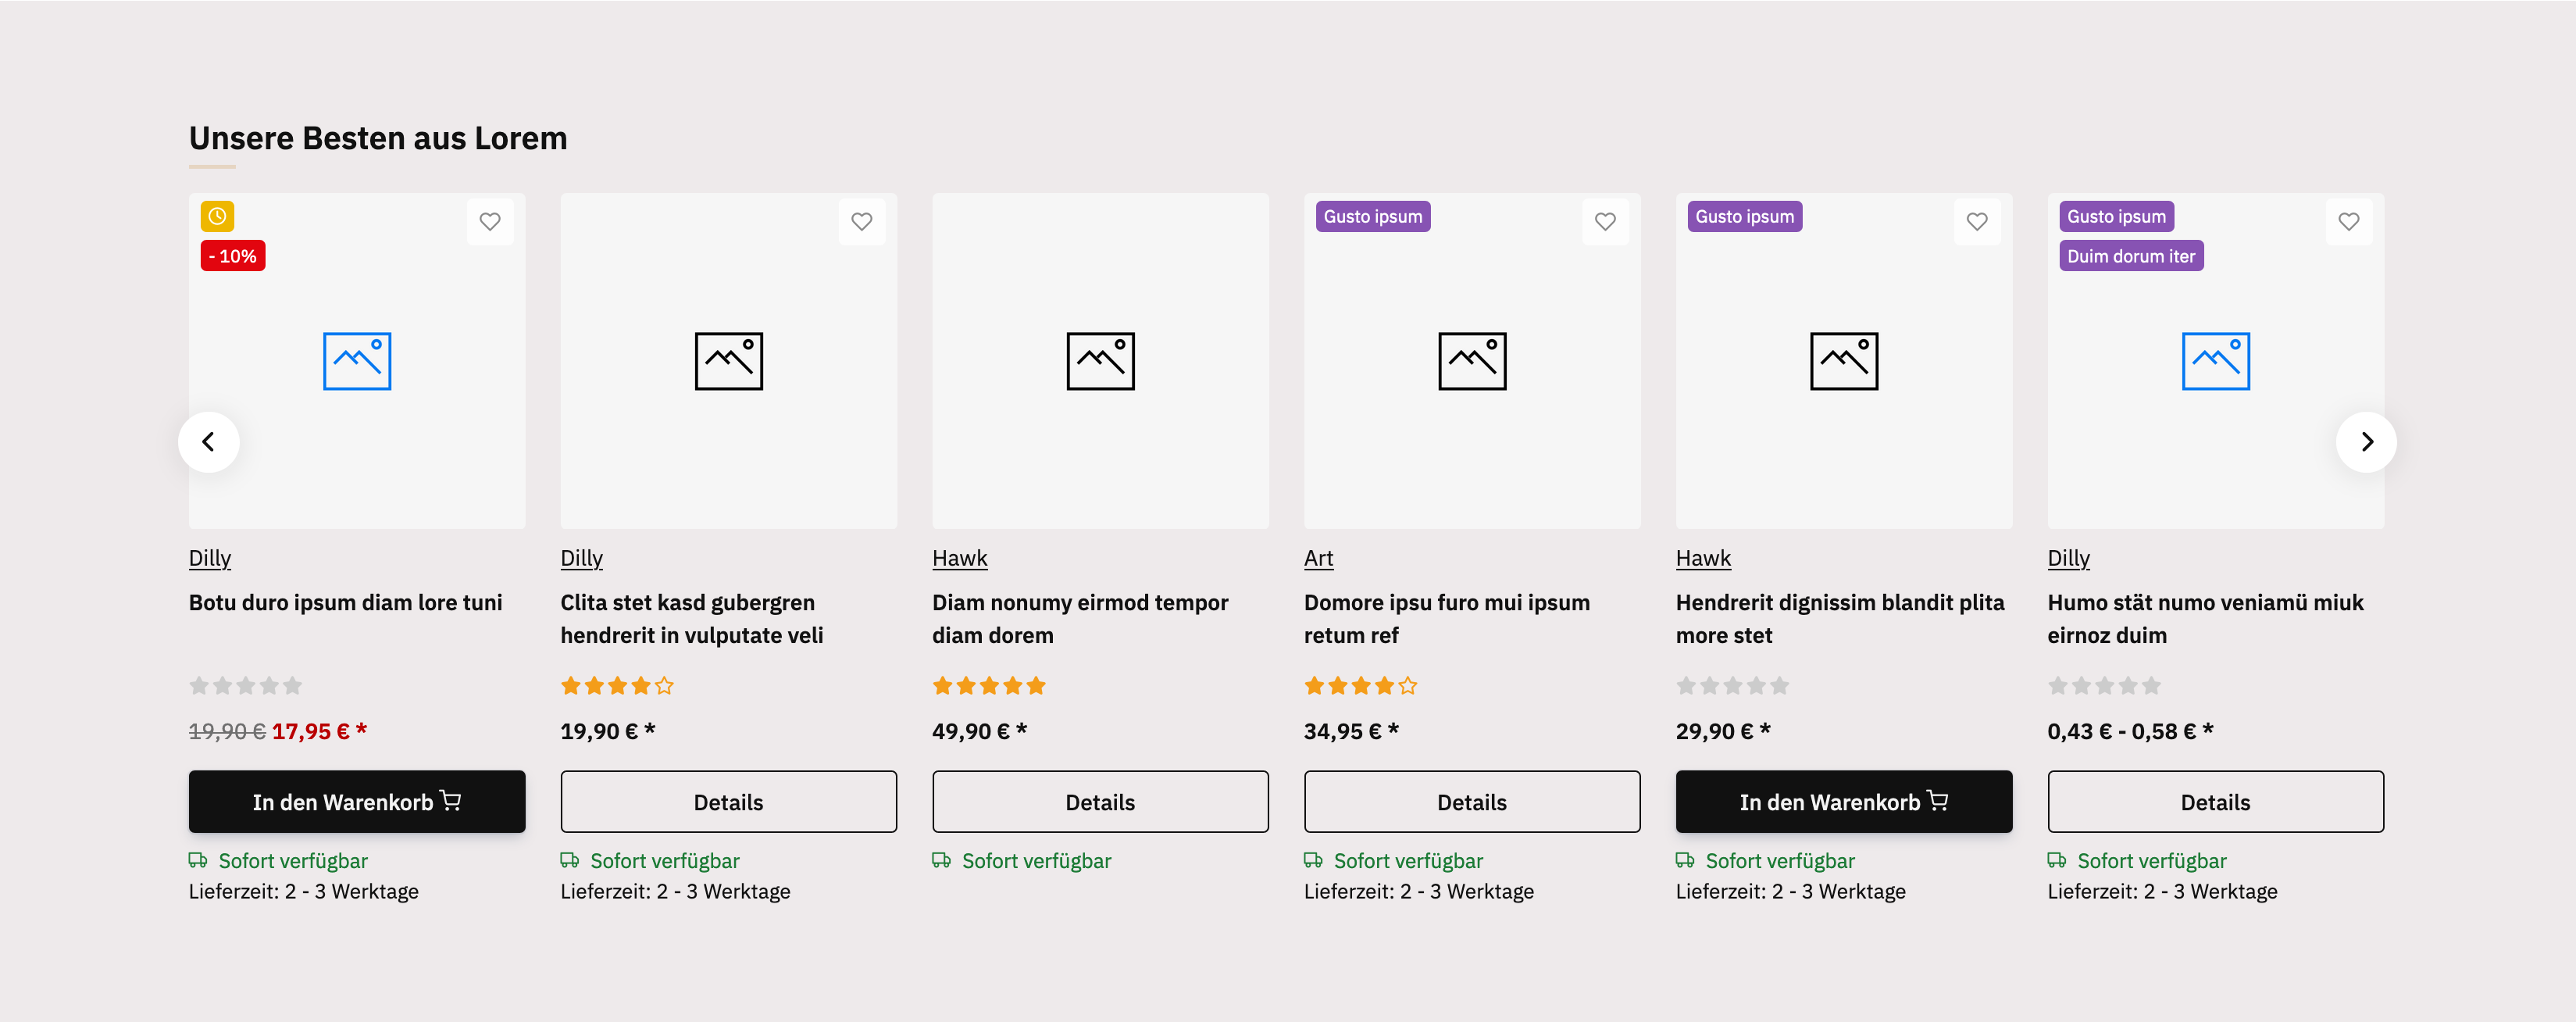Open Diam nonumy product image placeholder
The width and height of the screenshot is (2576, 1022).
(x=1100, y=361)
